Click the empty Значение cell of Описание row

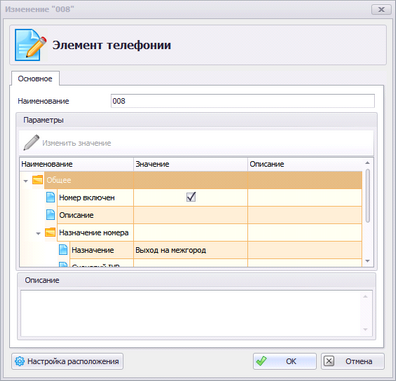[x=191, y=215]
